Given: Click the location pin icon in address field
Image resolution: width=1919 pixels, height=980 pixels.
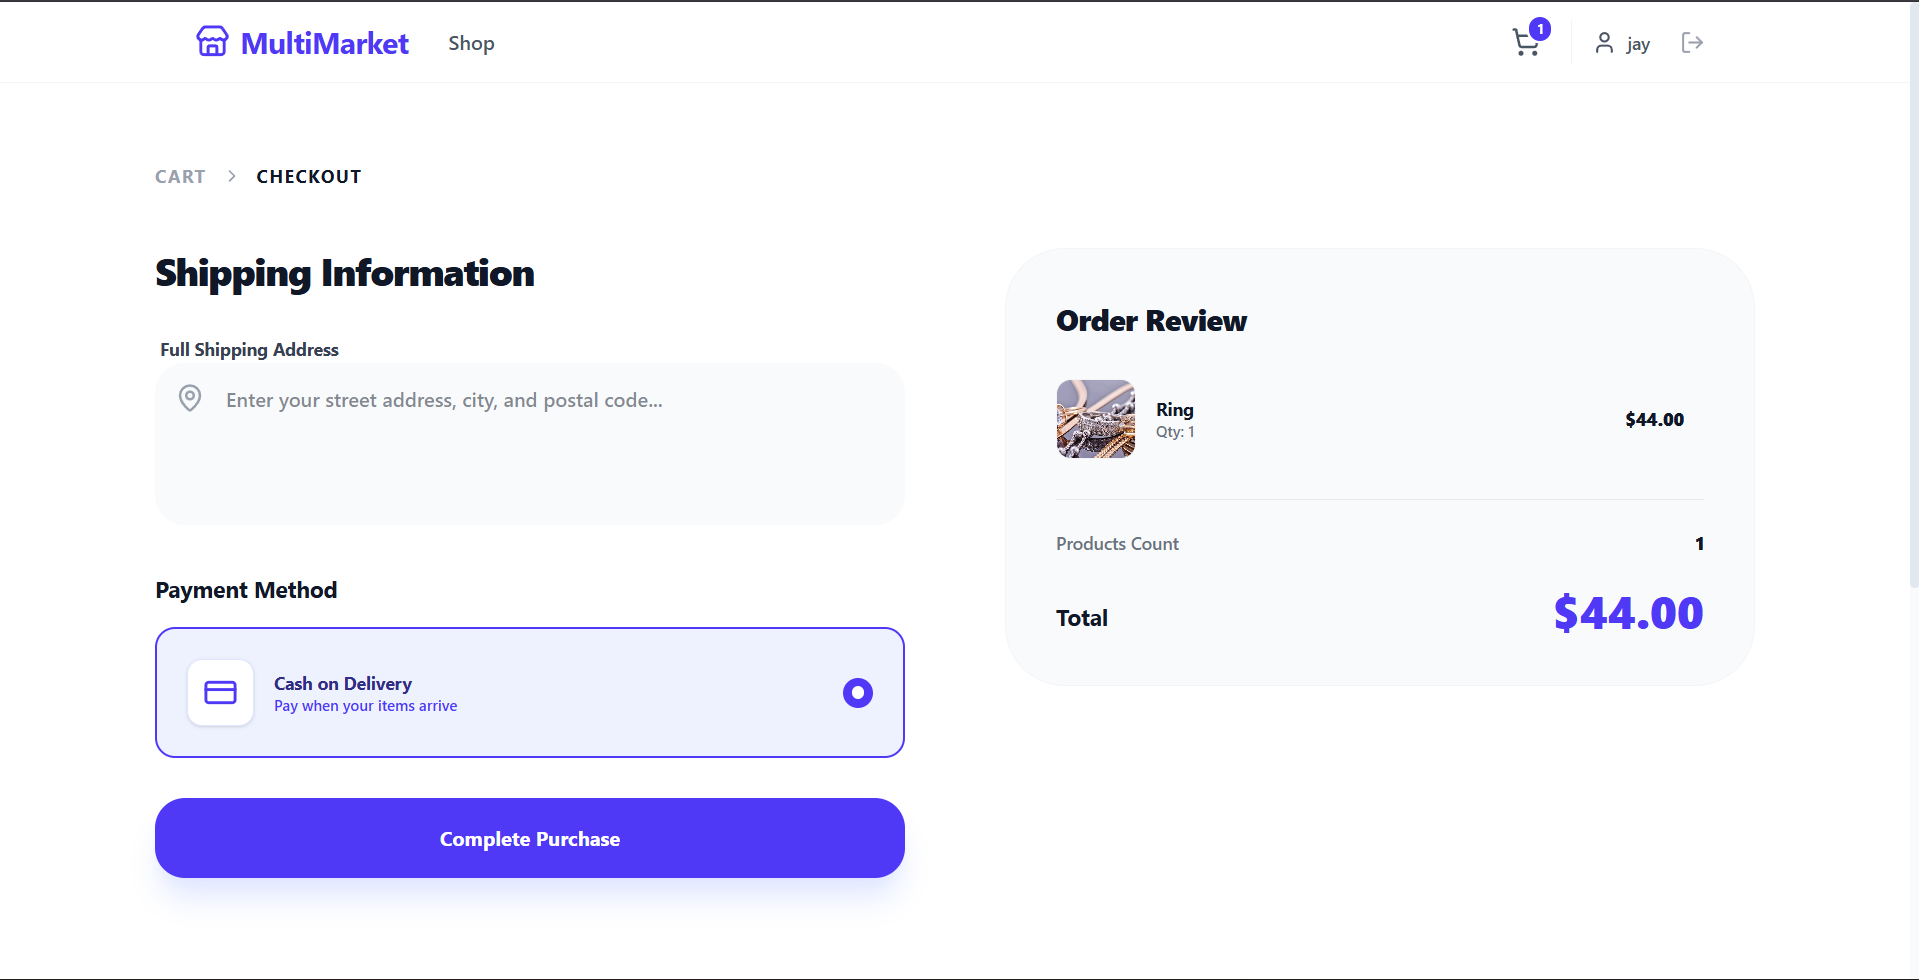Looking at the screenshot, I should click(x=190, y=399).
